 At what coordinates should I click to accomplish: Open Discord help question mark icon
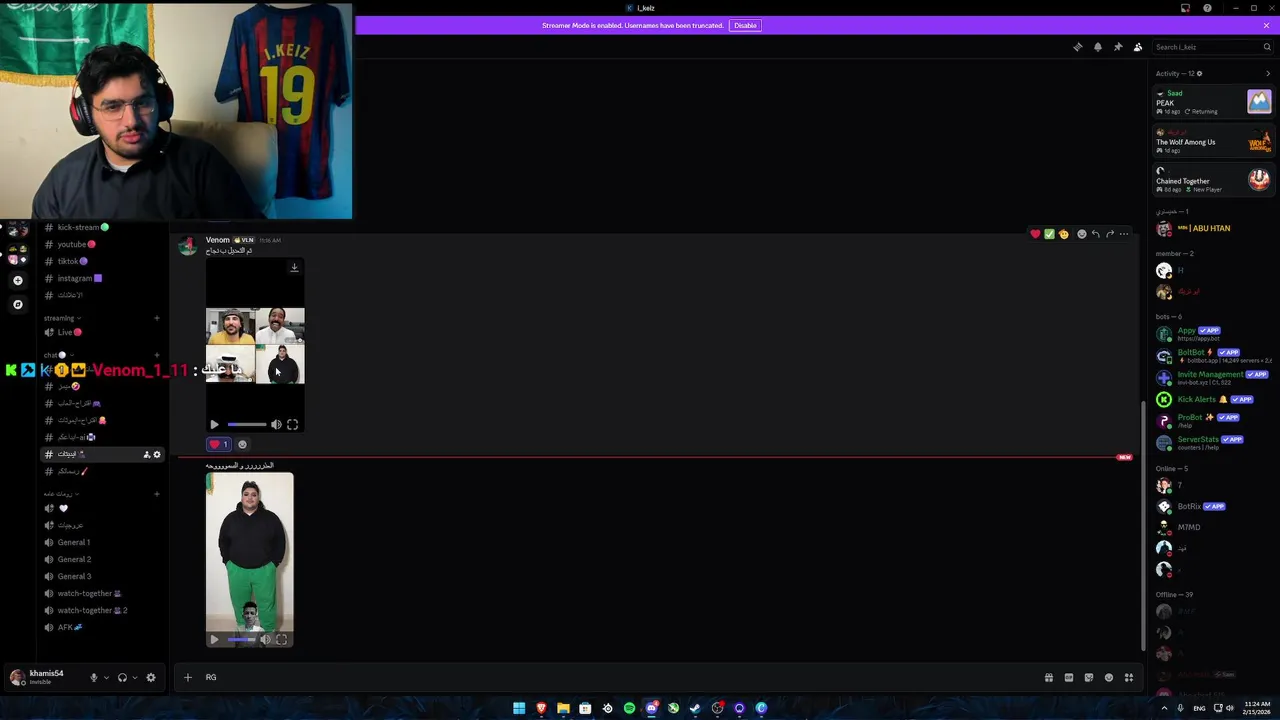point(1207,8)
